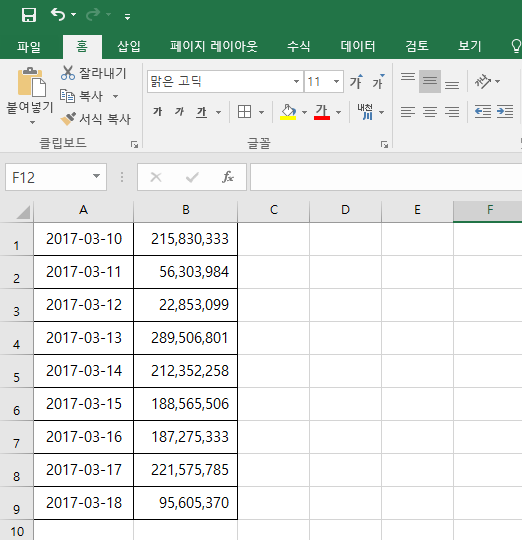The image size is (522, 540).
Task: Apply the yellow fill color bucket
Action: [x=288, y=112]
